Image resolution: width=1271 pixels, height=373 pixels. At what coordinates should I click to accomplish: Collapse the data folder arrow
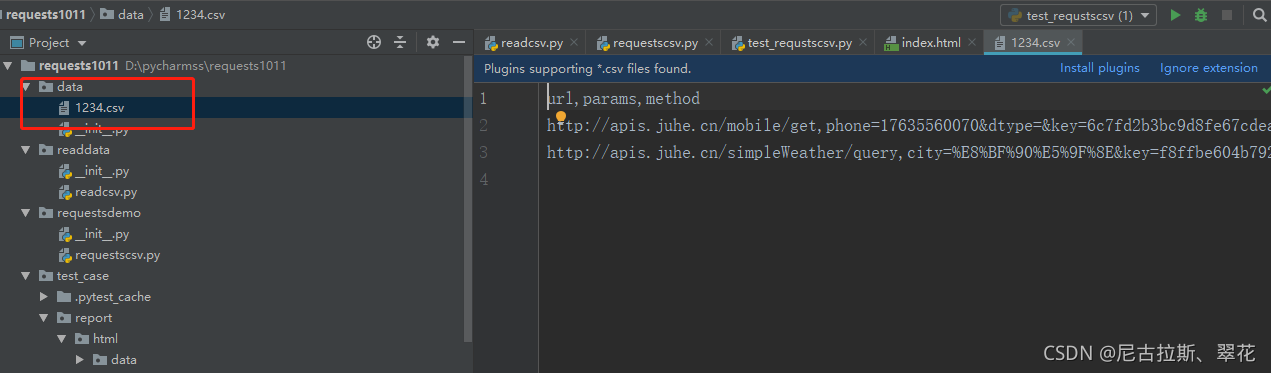point(27,87)
